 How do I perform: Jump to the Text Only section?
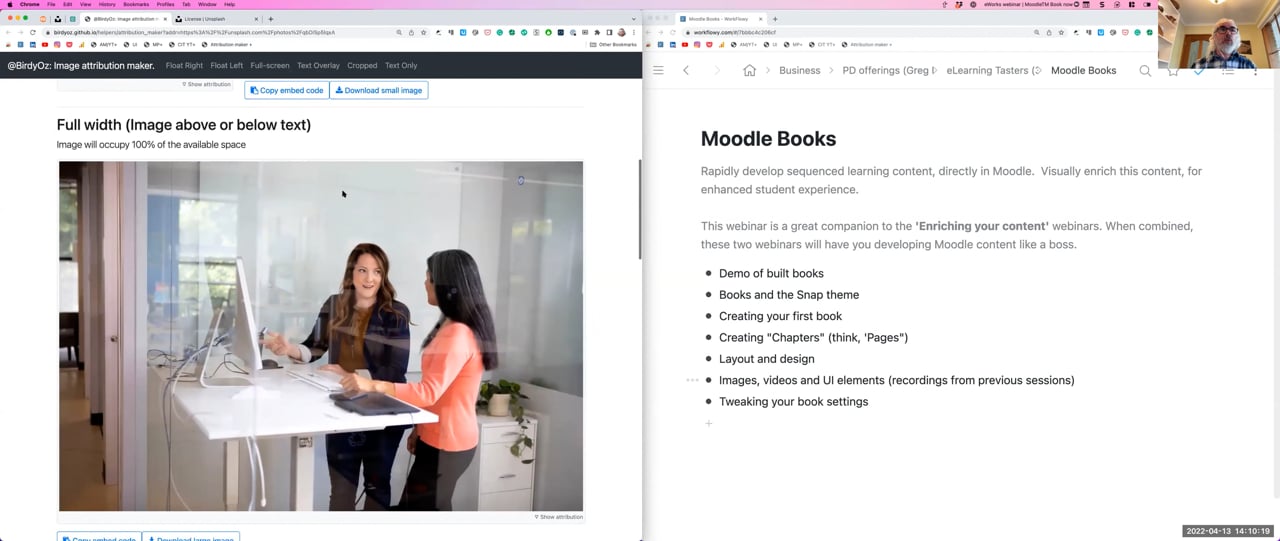pyautogui.click(x=401, y=66)
